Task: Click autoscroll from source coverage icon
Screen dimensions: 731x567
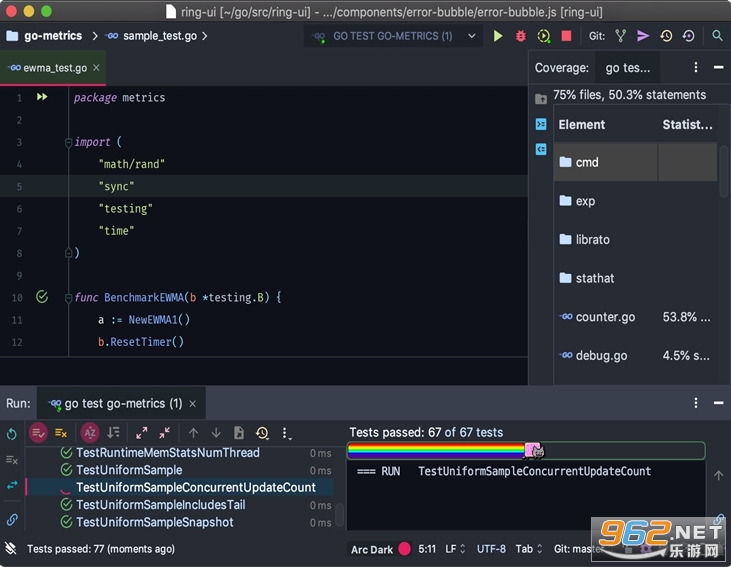Action: [x=541, y=149]
